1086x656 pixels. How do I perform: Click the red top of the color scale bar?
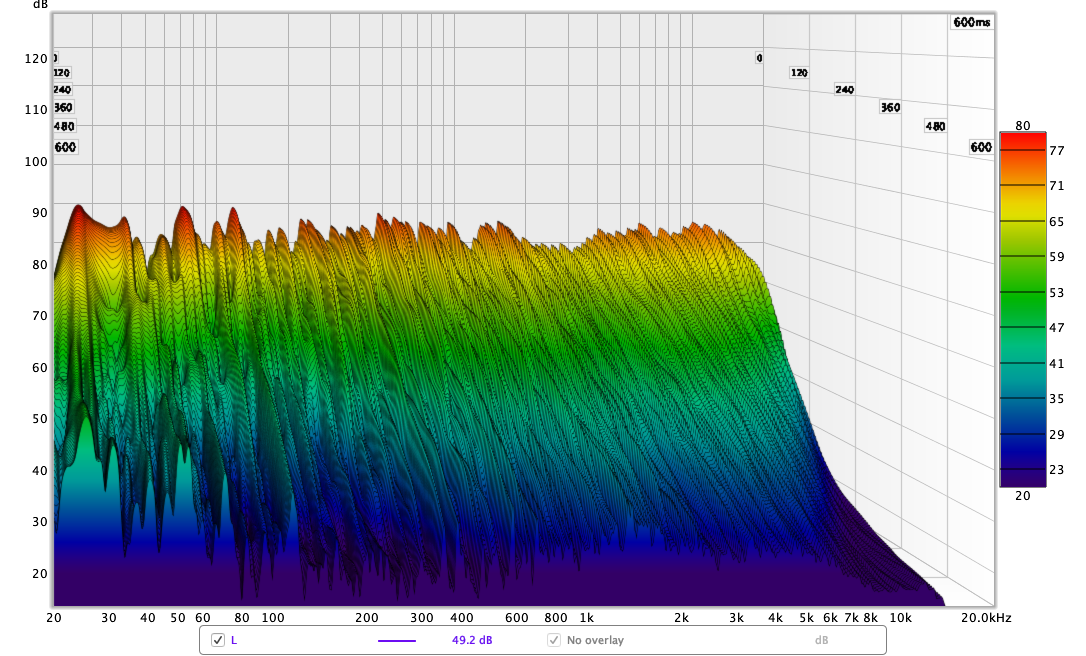coord(1022,140)
